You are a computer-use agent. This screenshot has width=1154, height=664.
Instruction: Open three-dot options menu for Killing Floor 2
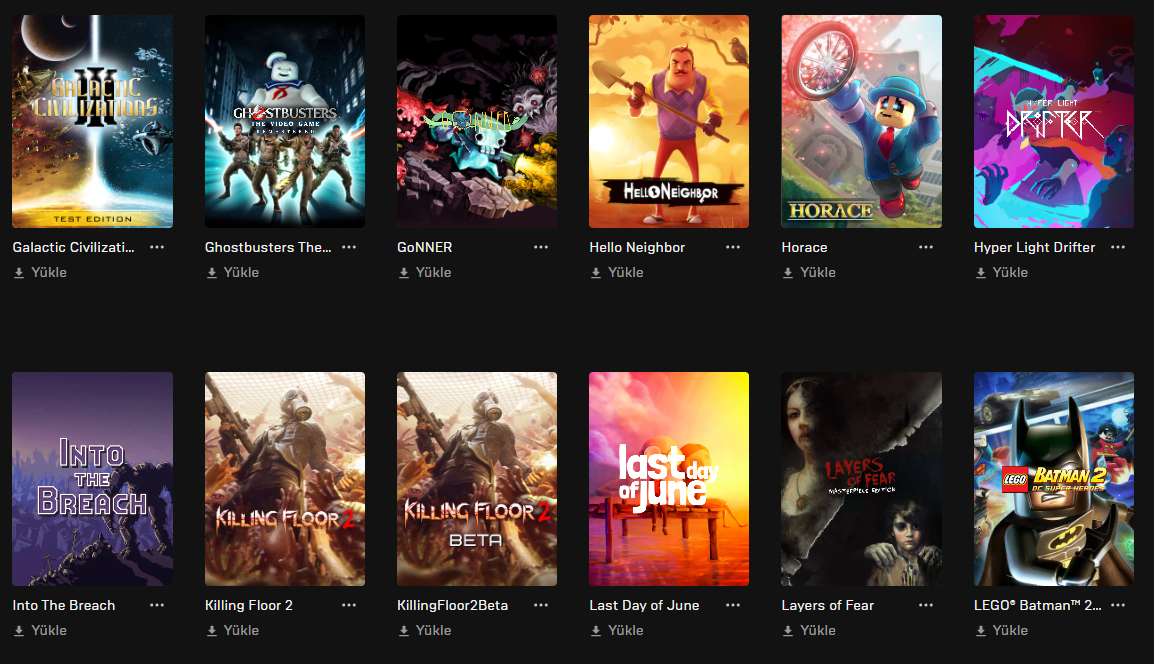coord(349,605)
